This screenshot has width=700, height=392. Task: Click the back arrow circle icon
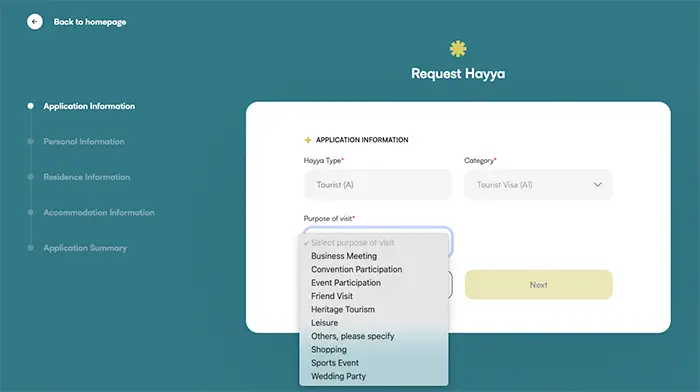(35, 21)
